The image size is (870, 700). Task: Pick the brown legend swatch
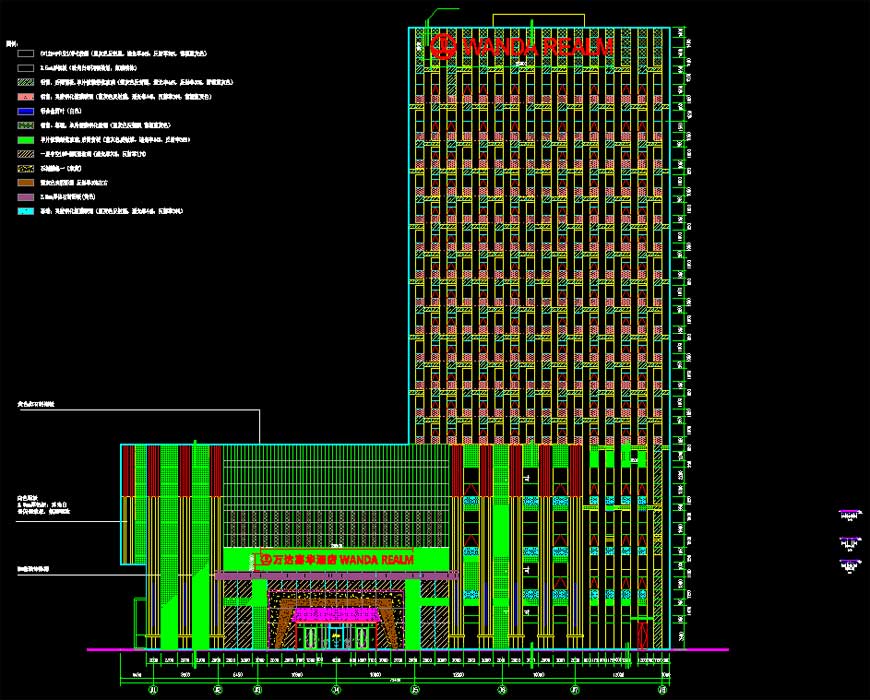tap(26, 182)
